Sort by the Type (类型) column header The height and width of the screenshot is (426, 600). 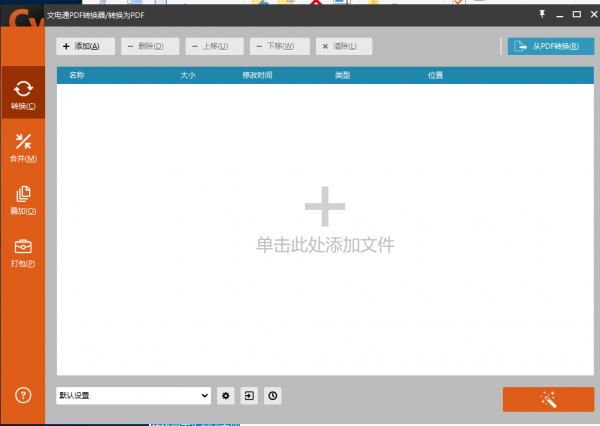[x=342, y=75]
